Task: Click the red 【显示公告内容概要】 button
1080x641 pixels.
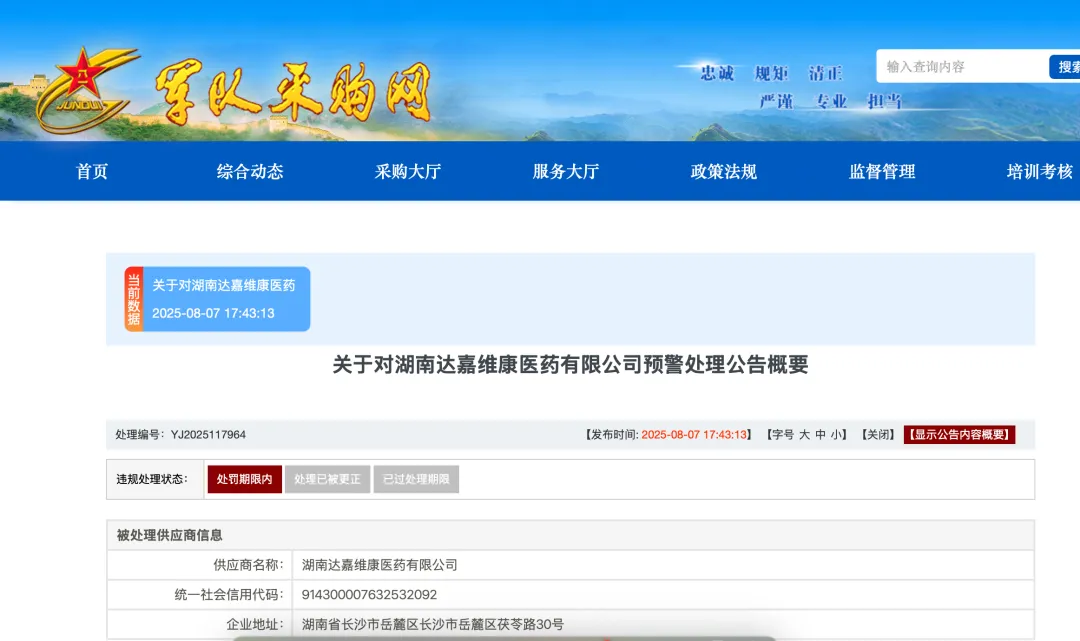Action: coord(959,434)
